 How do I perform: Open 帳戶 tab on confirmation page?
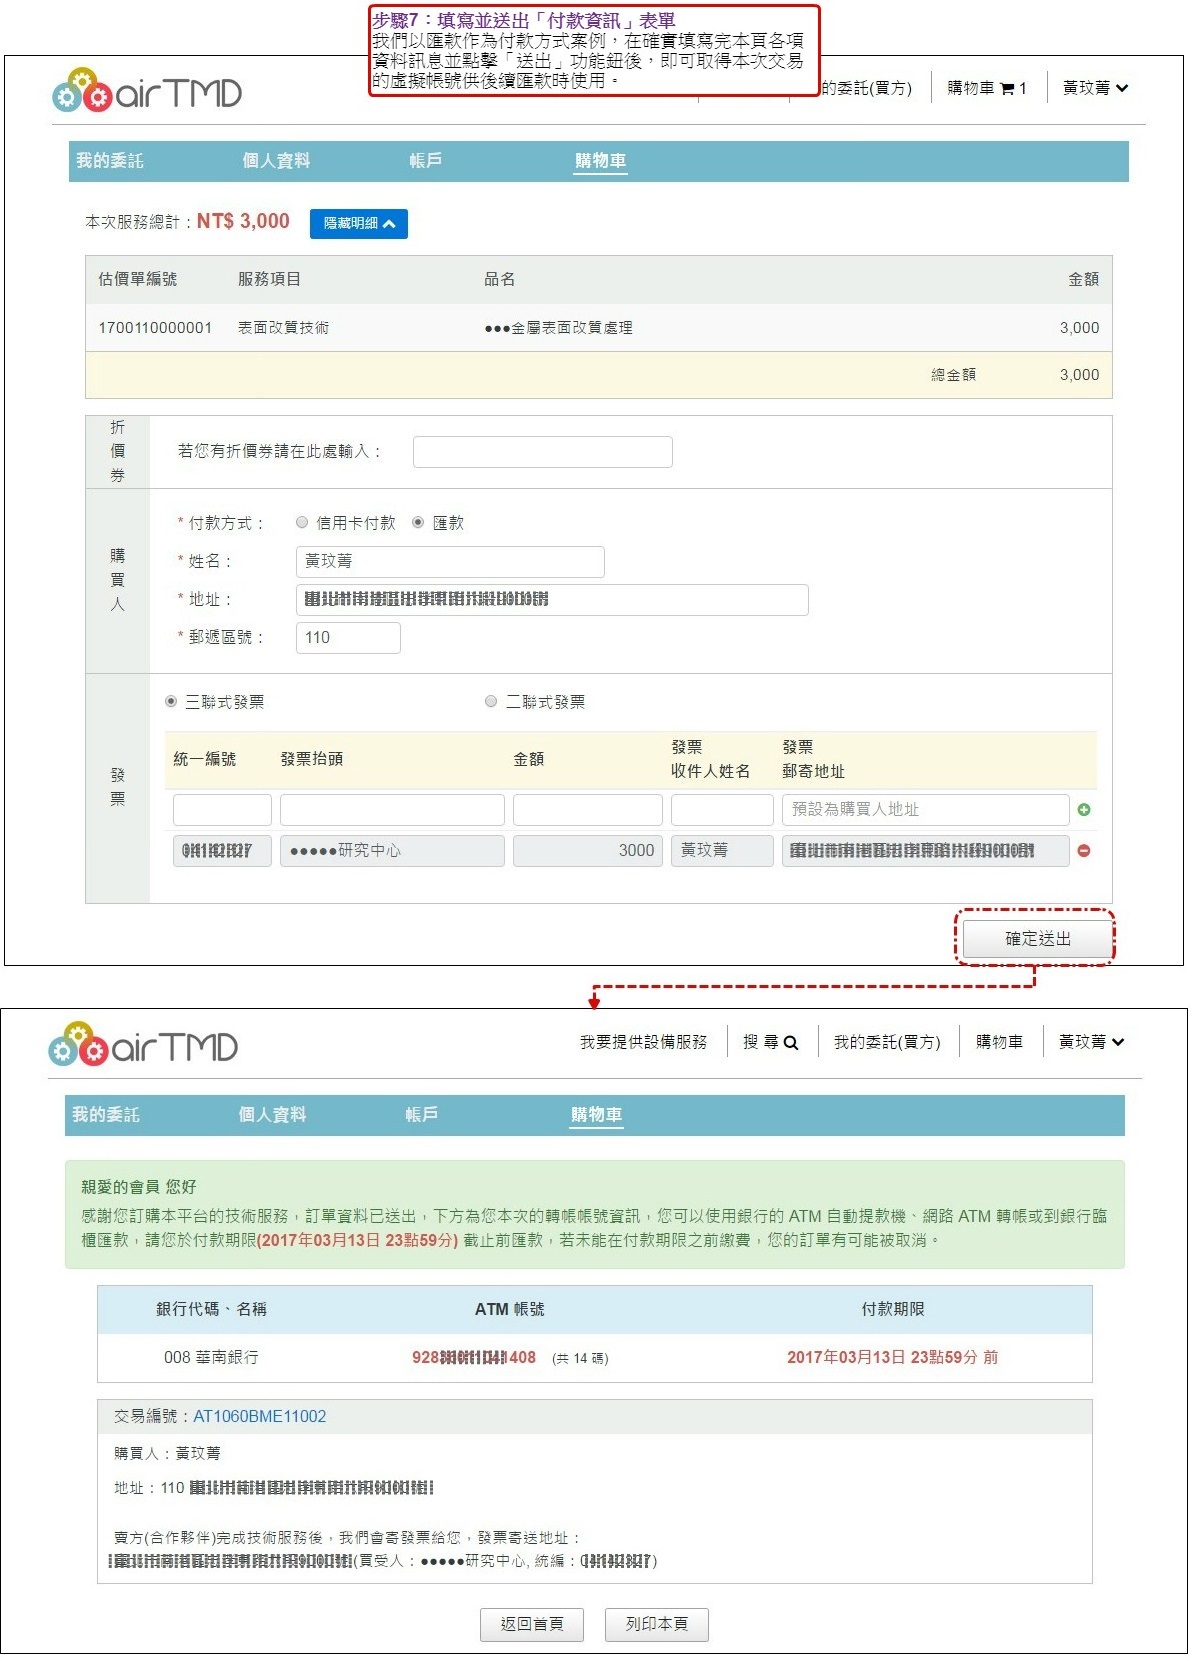tap(421, 1115)
